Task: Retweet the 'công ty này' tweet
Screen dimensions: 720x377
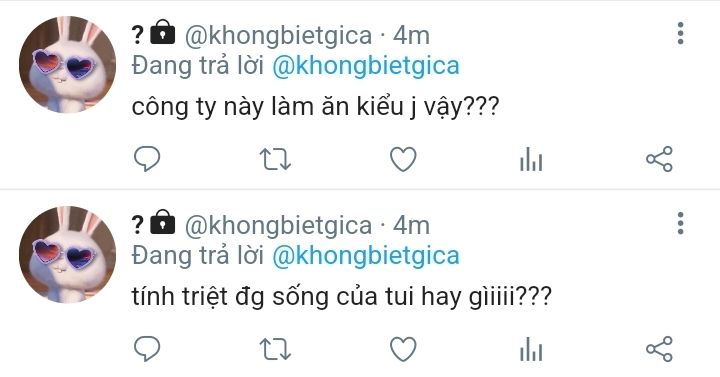Action: [275, 159]
